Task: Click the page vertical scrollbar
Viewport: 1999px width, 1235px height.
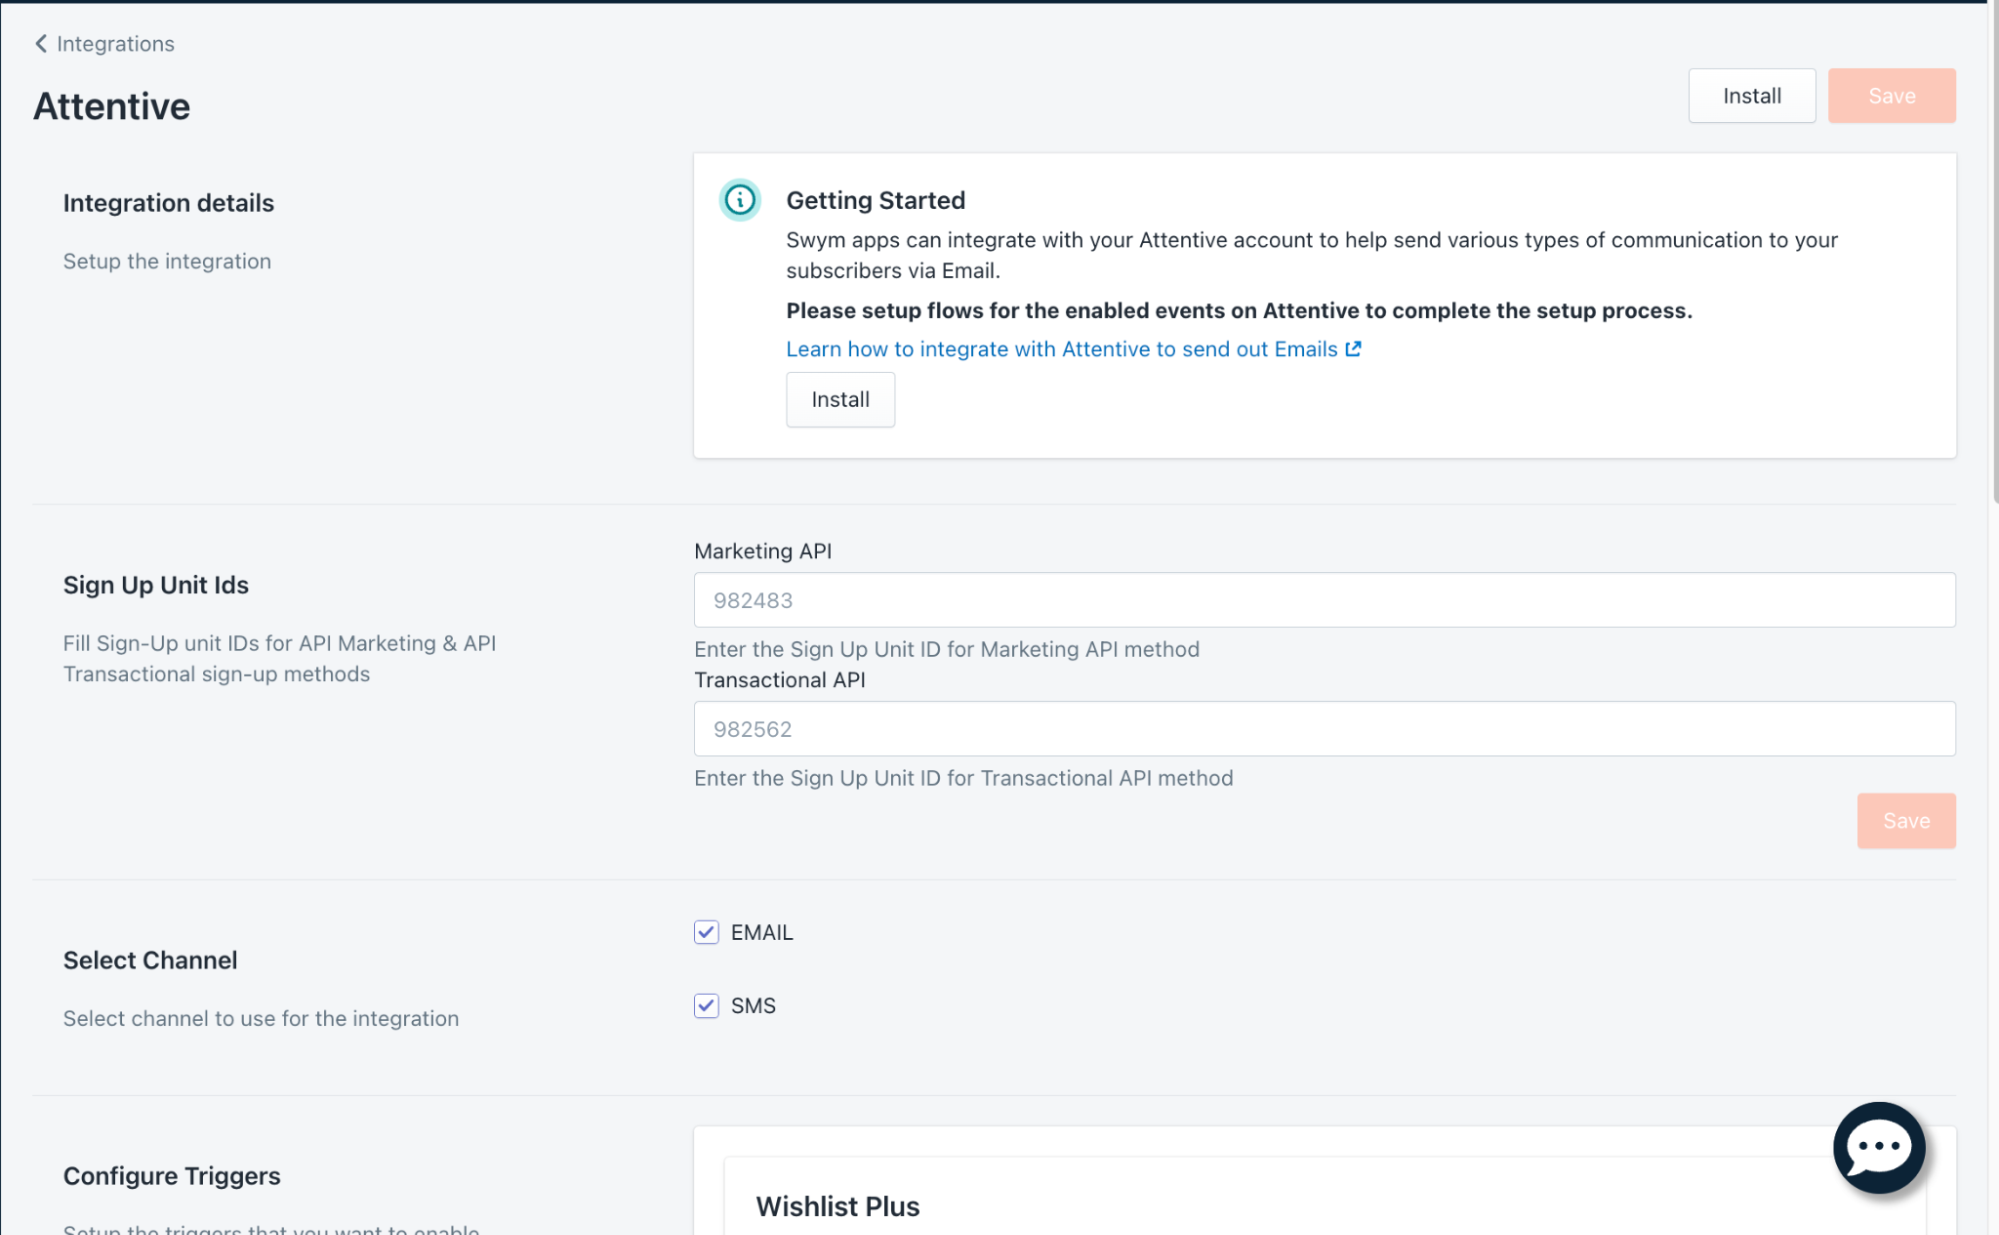Action: [1994, 250]
